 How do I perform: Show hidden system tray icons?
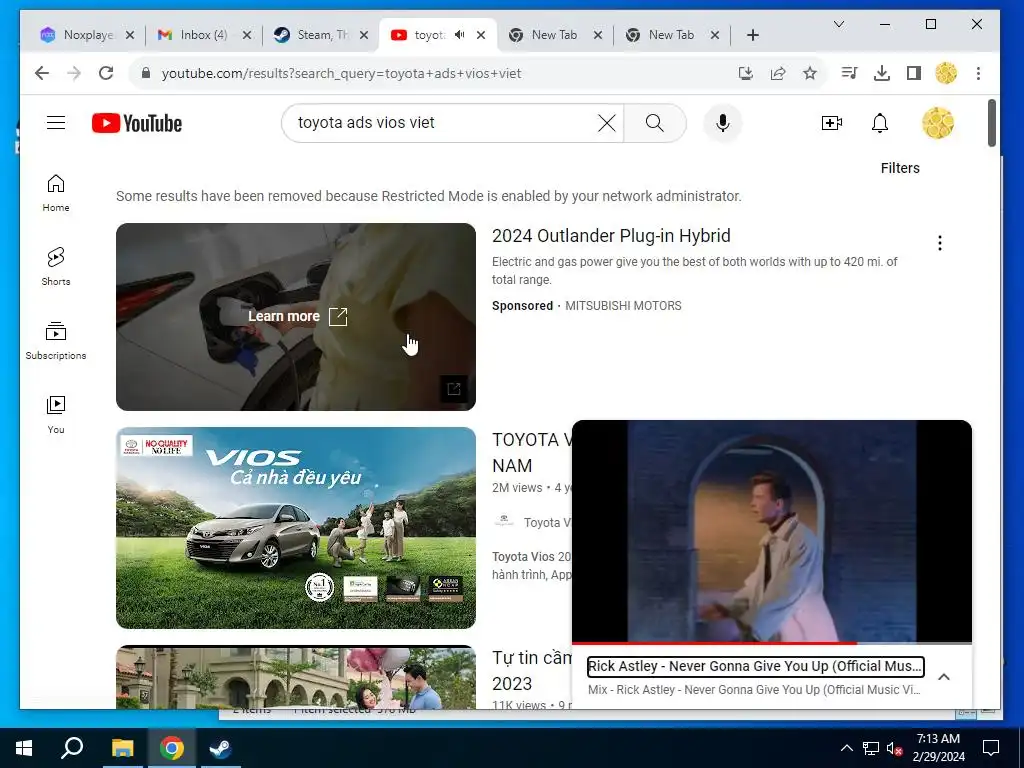(846, 748)
